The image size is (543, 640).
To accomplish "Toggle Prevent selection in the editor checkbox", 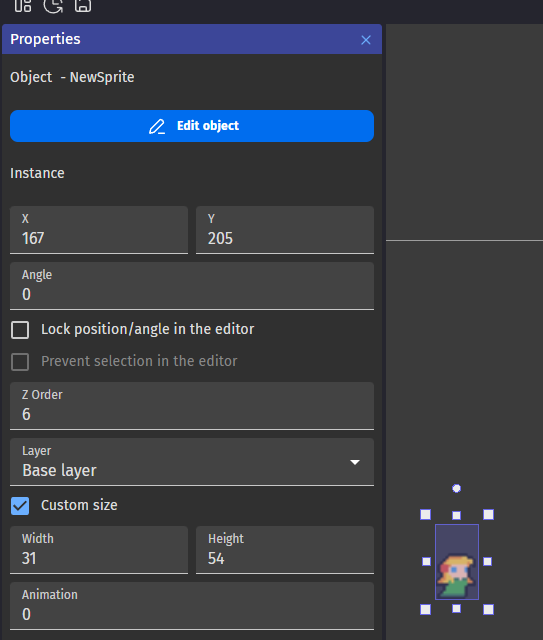I will click(20, 362).
